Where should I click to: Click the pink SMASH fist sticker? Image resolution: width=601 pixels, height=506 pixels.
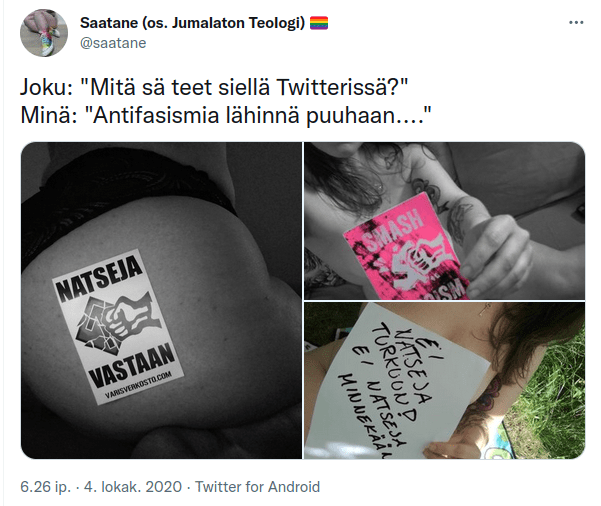[x=407, y=247]
